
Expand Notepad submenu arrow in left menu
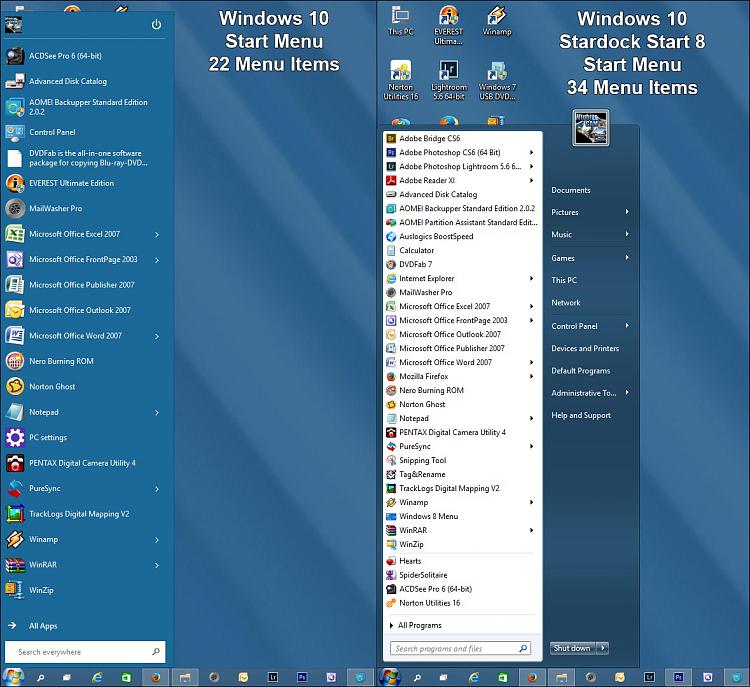tap(157, 412)
